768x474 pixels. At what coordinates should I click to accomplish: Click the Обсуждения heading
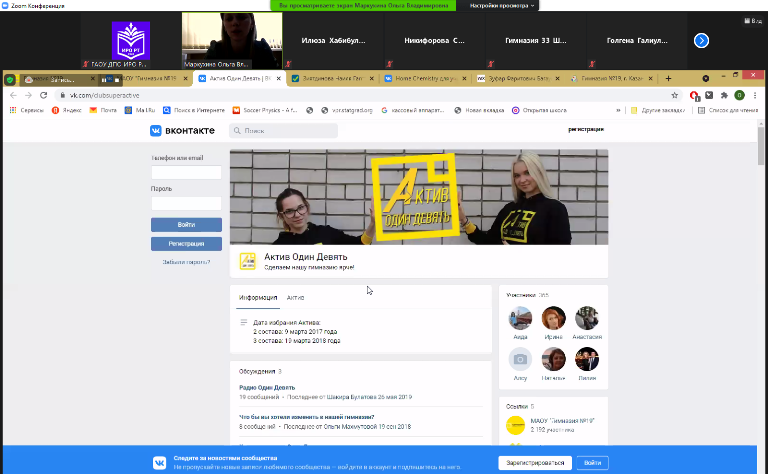click(x=257, y=371)
